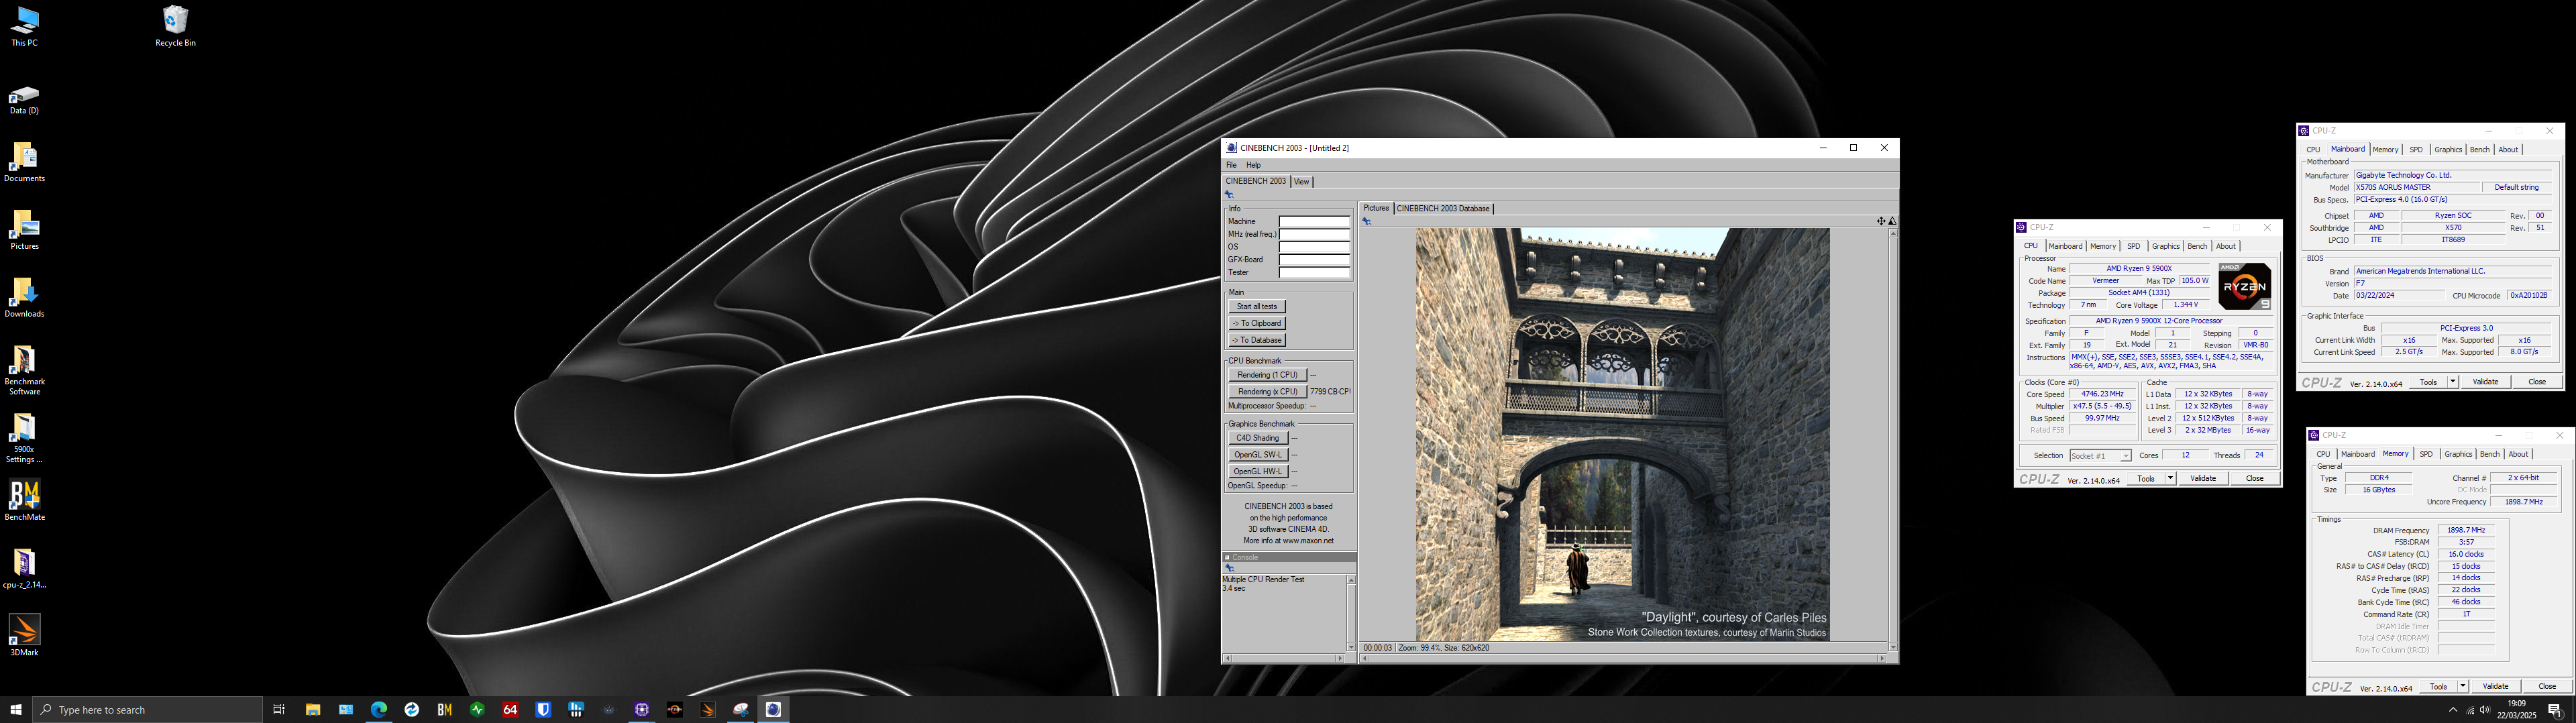The width and height of the screenshot is (2576, 723).
Task: Select the BenchMate desktop shortcut
Action: point(24,501)
